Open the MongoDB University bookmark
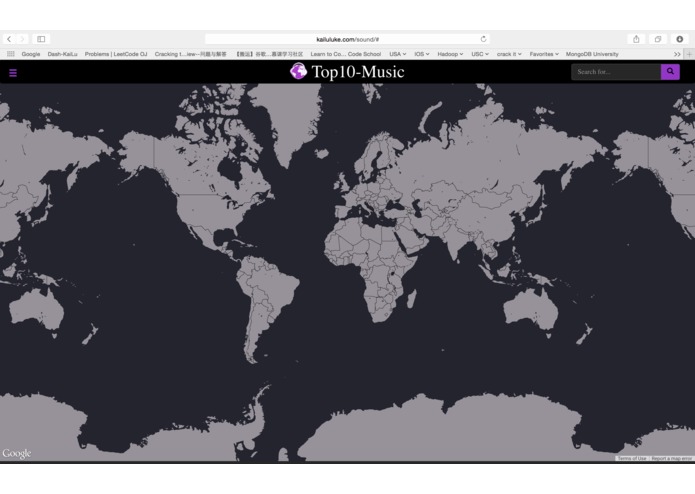Viewport: 695px width, 494px height. point(592,54)
